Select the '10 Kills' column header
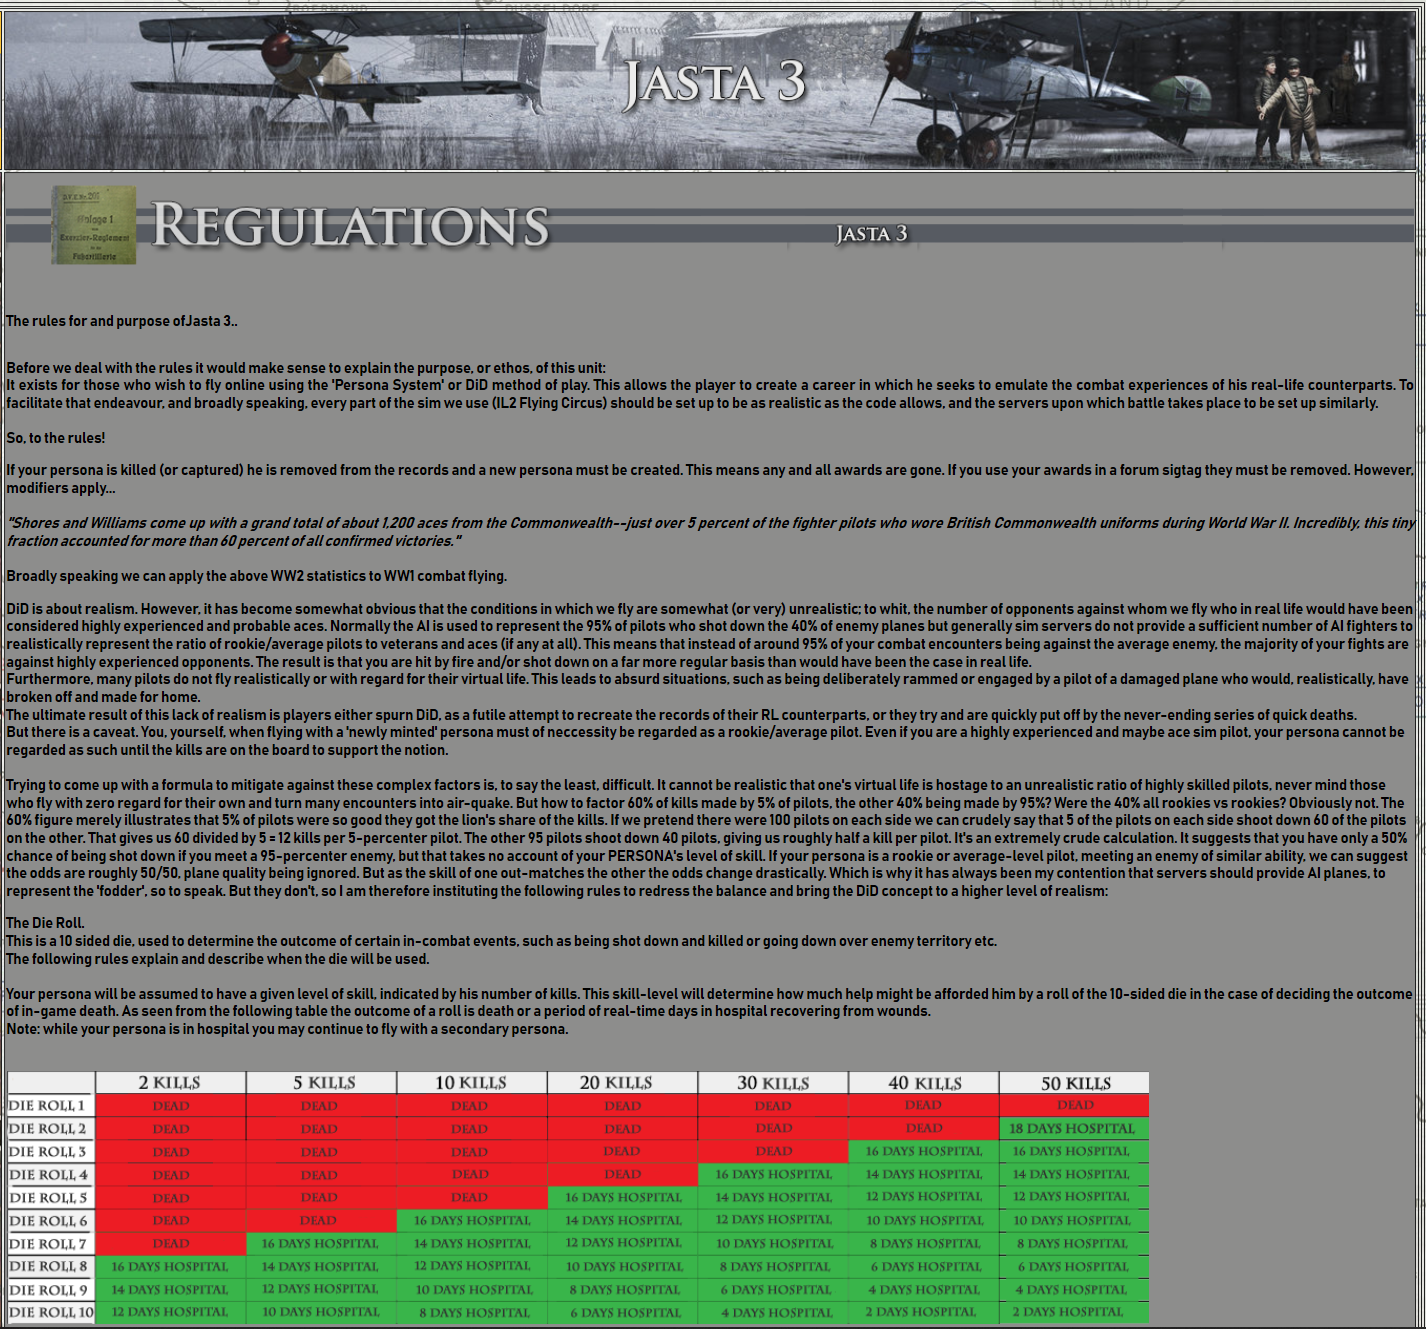 click(x=472, y=1082)
